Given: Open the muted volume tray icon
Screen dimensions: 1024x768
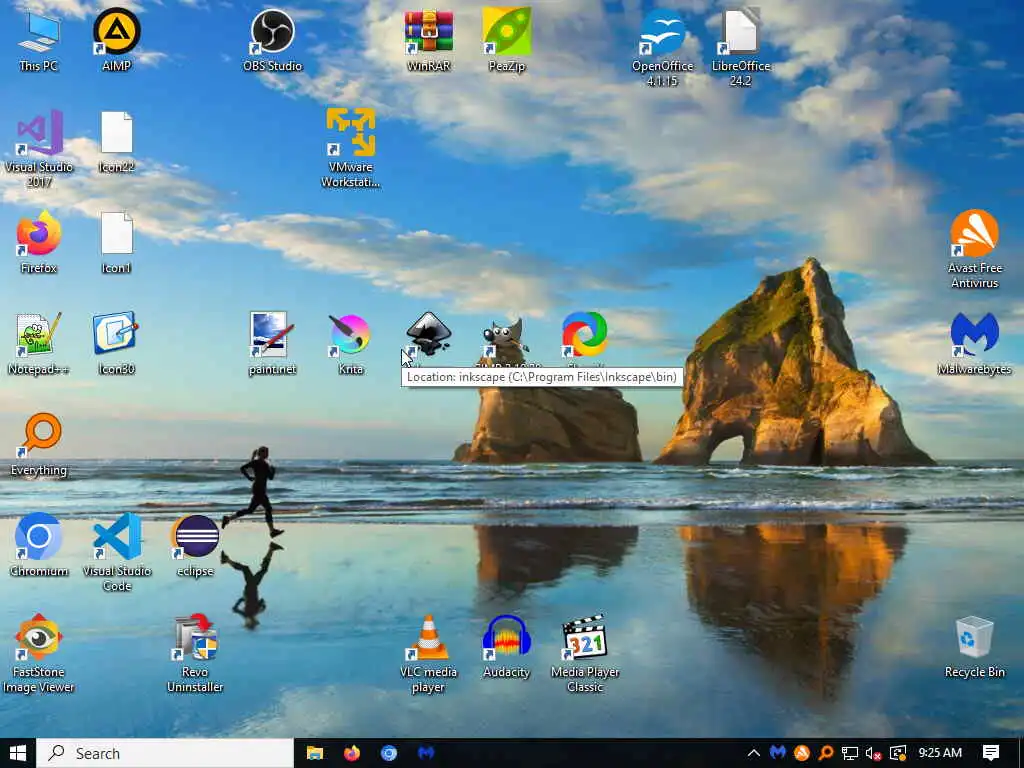Looking at the screenshot, I should coord(874,753).
